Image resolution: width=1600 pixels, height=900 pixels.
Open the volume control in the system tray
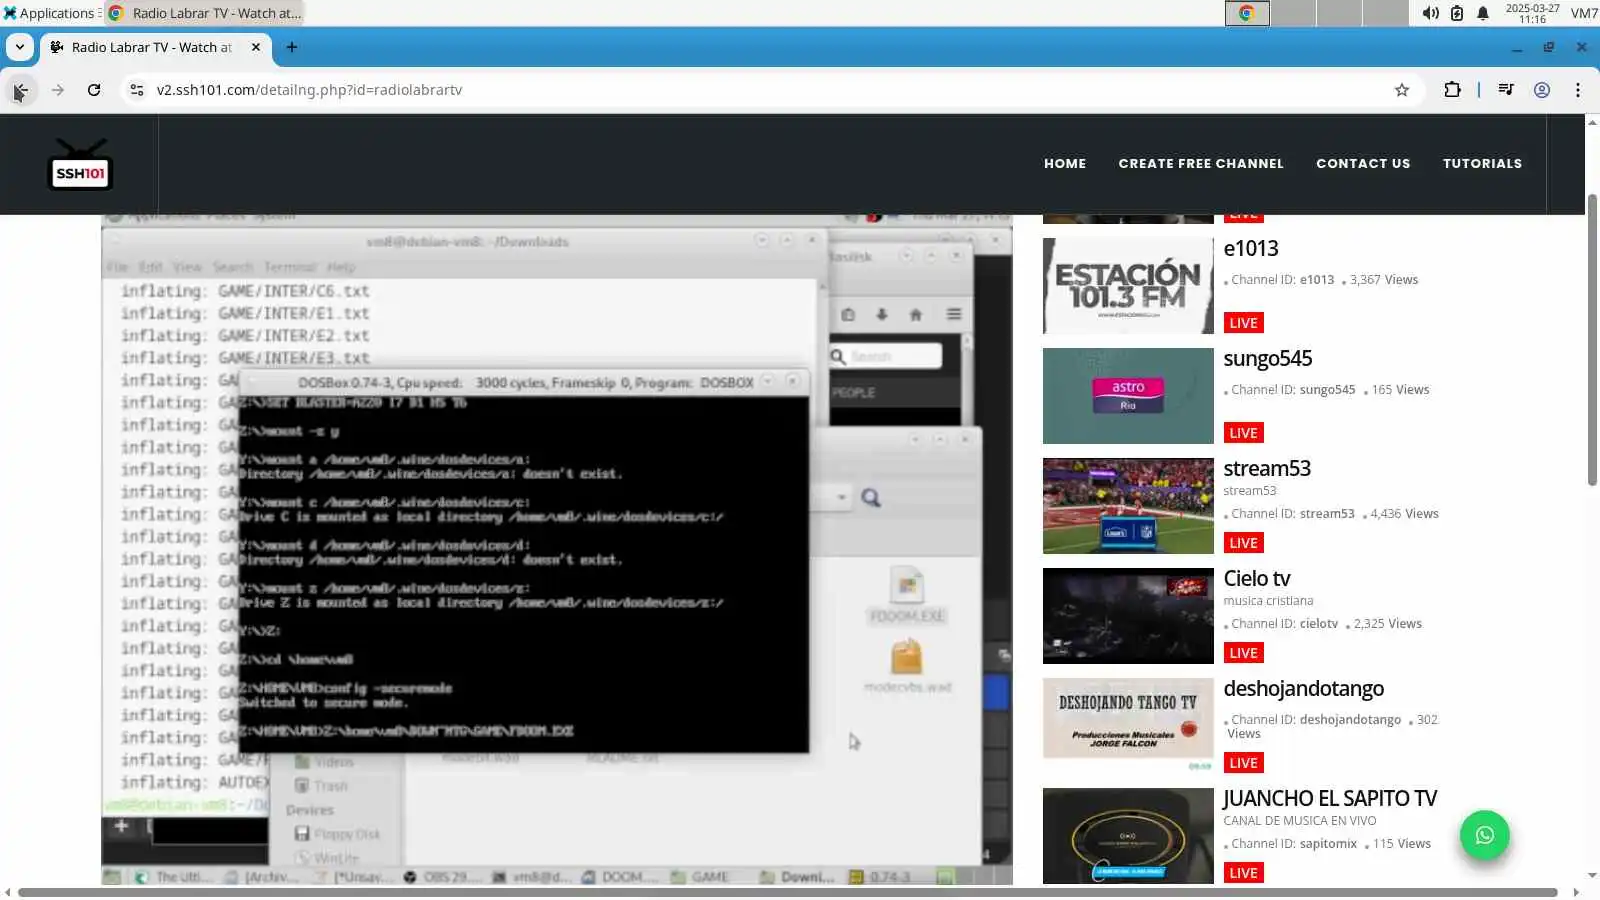click(1431, 13)
